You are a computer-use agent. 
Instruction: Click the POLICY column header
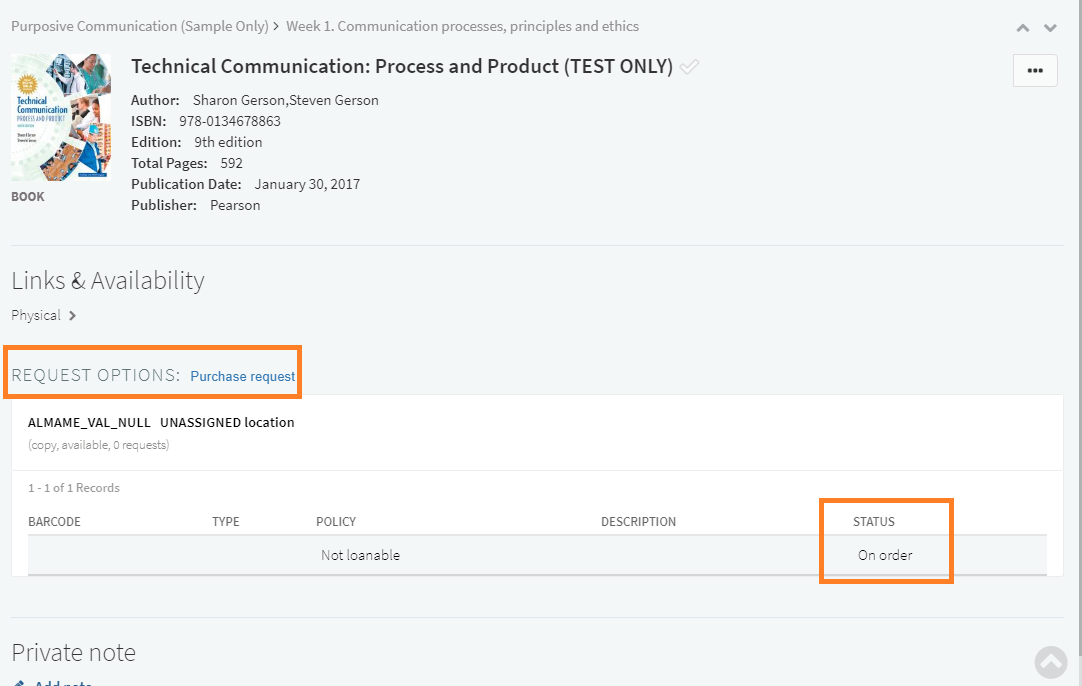[x=336, y=522]
